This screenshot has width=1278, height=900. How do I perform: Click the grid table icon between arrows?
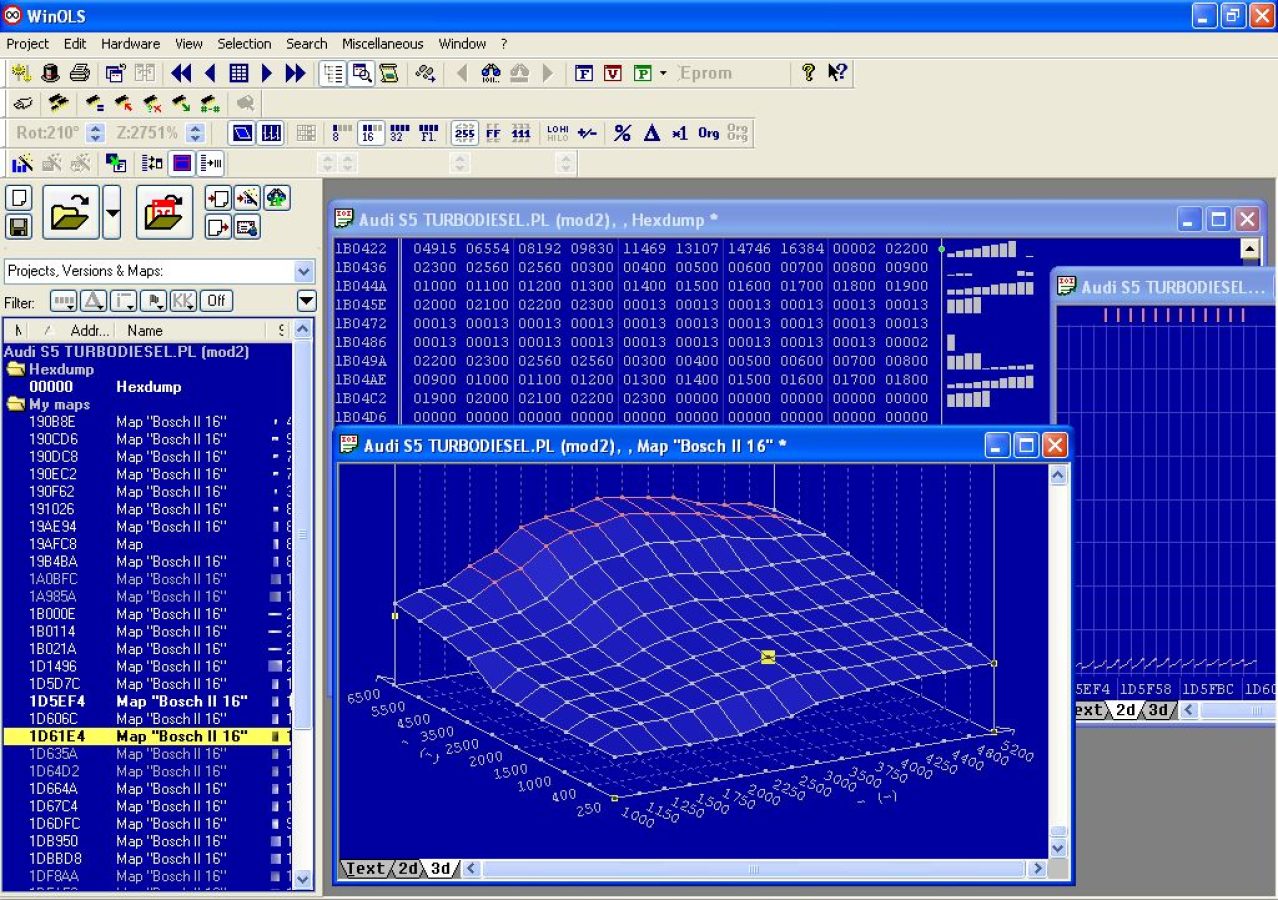click(238, 73)
